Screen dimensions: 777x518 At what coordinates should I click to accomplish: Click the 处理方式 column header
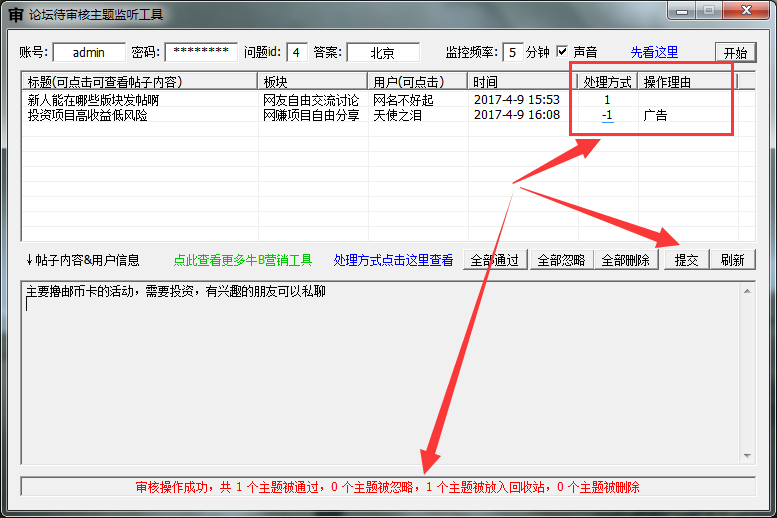click(608, 82)
